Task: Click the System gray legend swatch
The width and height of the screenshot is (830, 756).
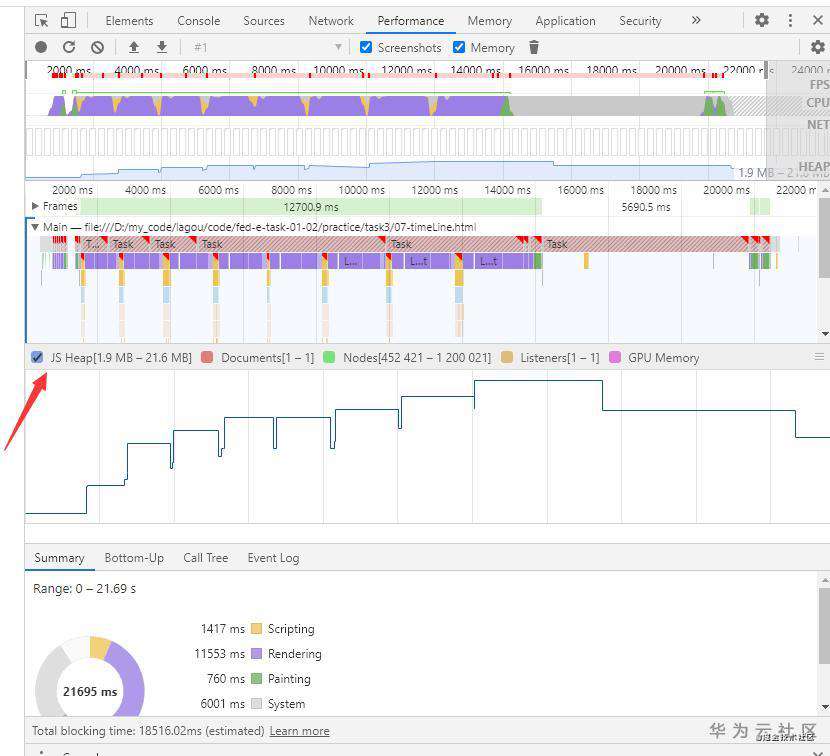Action: tap(256, 703)
